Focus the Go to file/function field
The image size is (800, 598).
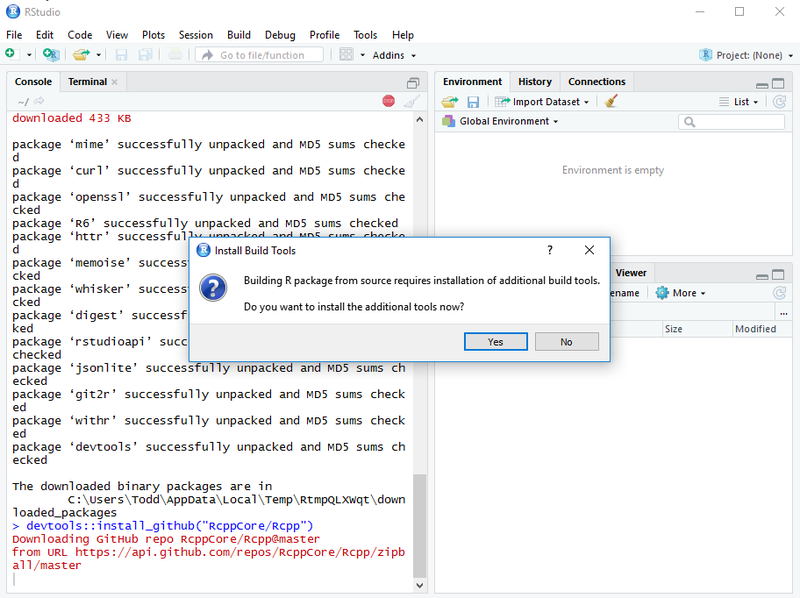(x=260, y=55)
